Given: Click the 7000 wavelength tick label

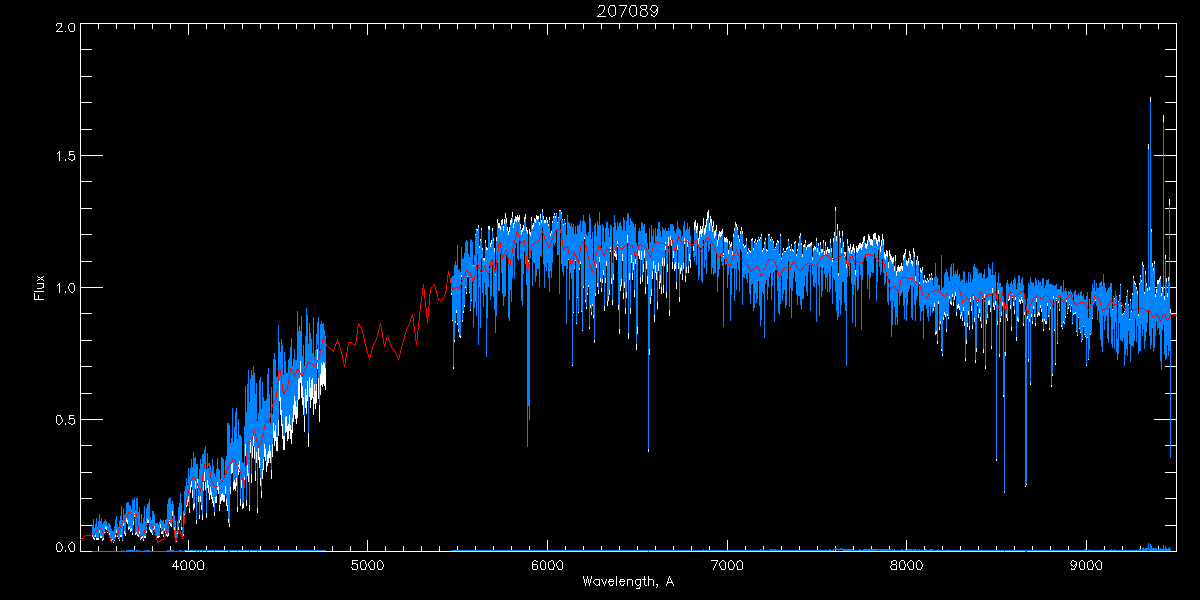Looking at the screenshot, I should (727, 564).
